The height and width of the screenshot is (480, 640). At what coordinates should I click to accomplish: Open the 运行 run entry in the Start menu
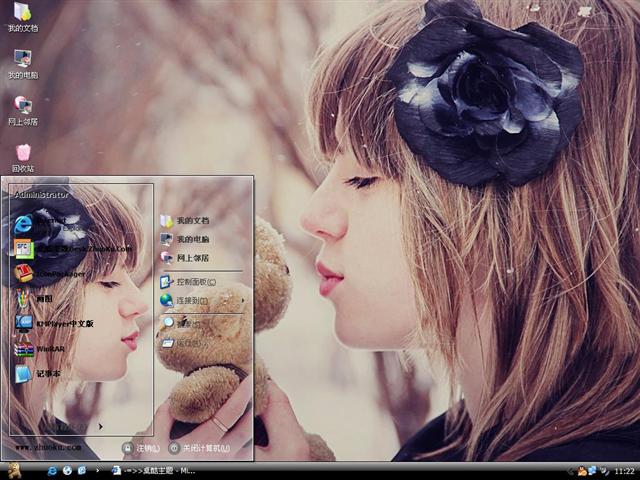coord(184,343)
